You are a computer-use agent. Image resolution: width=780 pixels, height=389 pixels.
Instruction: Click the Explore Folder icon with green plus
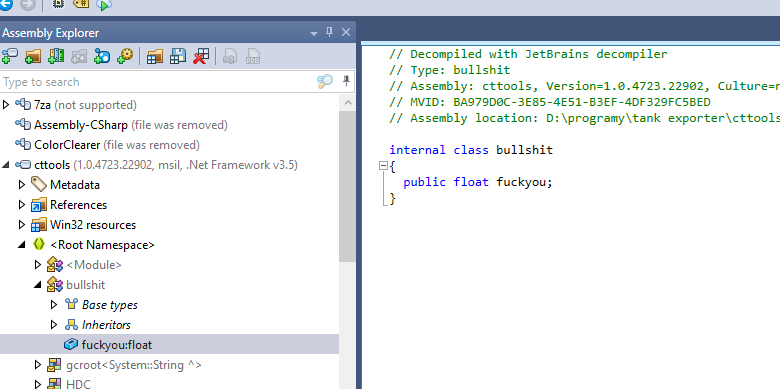click(32, 56)
